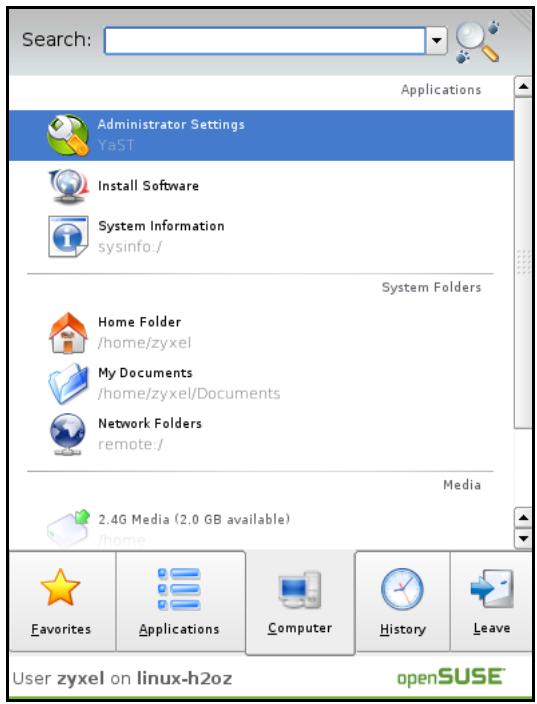Click the scrollbar up arrow at top
Viewport: 537px width, 704px height.
pos(523,86)
